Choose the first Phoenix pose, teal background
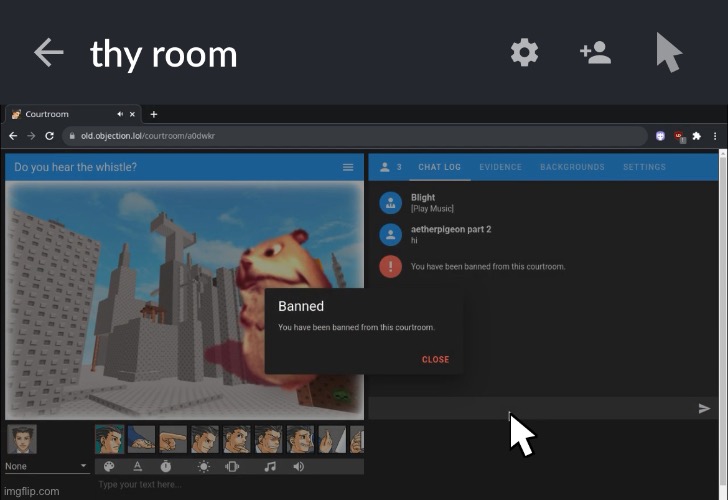Screen dimensions: 728x500 [x=110, y=439]
